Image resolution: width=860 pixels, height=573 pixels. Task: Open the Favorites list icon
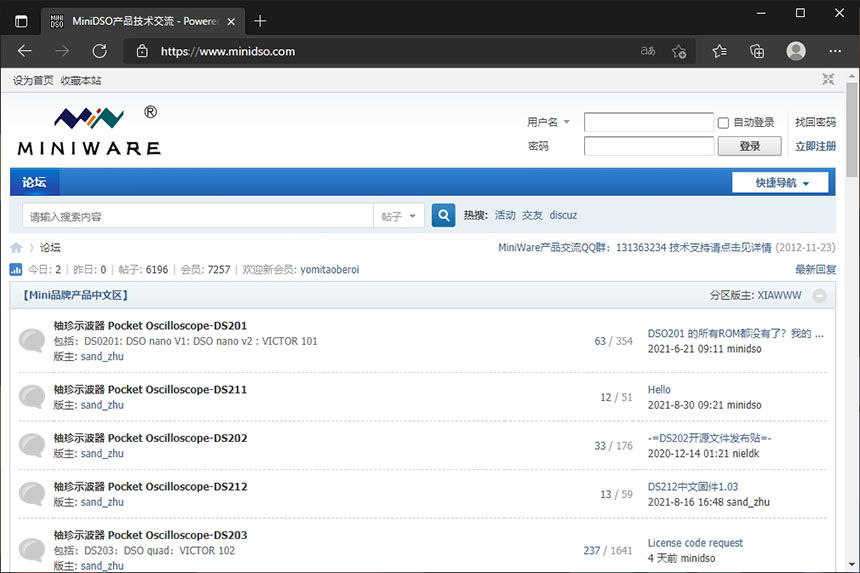tap(720, 51)
